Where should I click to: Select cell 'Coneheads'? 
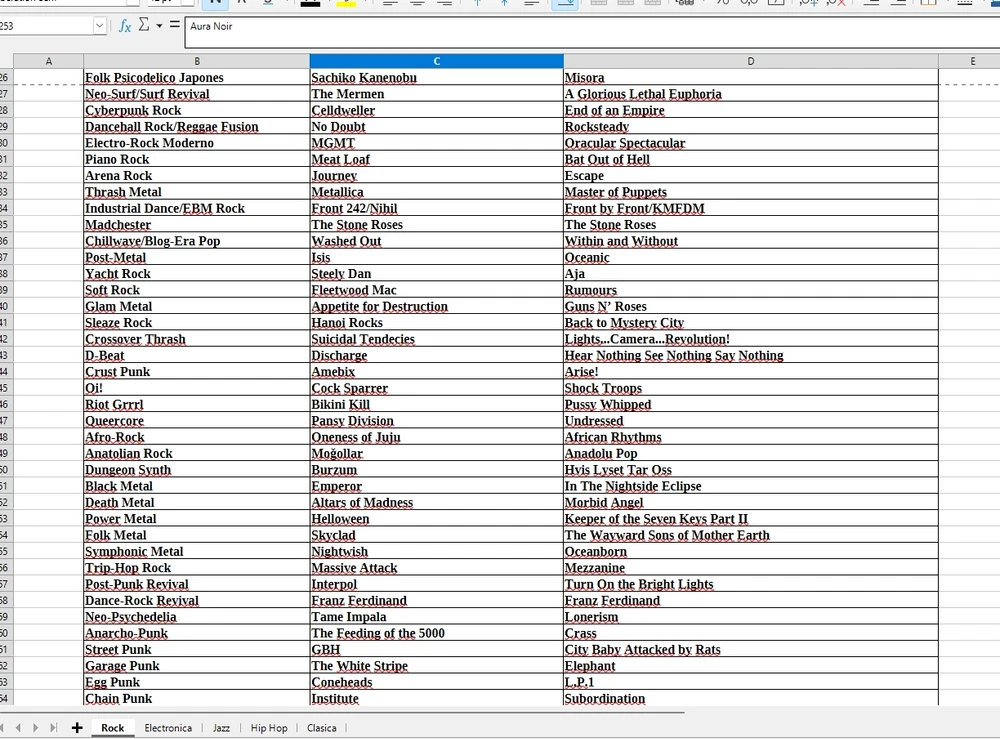tap(436, 682)
